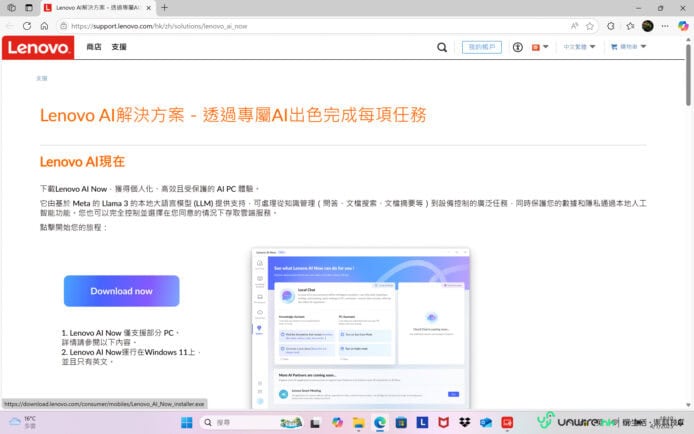This screenshot has height=434, width=694.
Task: Open Dropbox from the taskbar
Action: tap(464, 423)
